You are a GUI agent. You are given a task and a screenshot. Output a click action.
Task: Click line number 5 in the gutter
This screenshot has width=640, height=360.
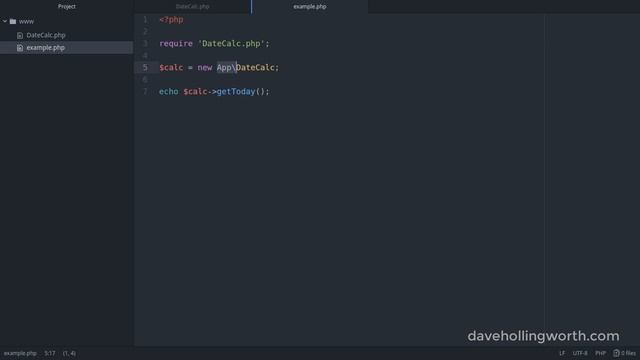click(x=145, y=67)
